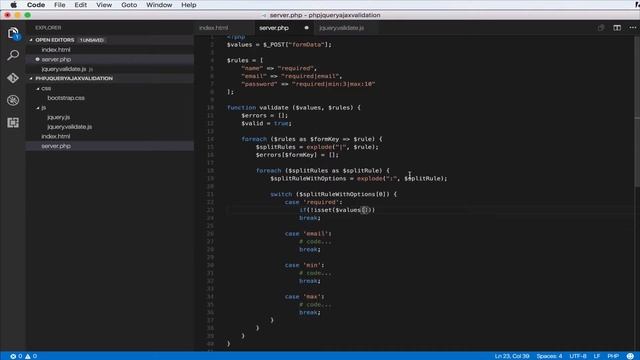Viewport: 640px width, 360px height.
Task: Click the "password" rule line
Action: (x=308, y=84)
